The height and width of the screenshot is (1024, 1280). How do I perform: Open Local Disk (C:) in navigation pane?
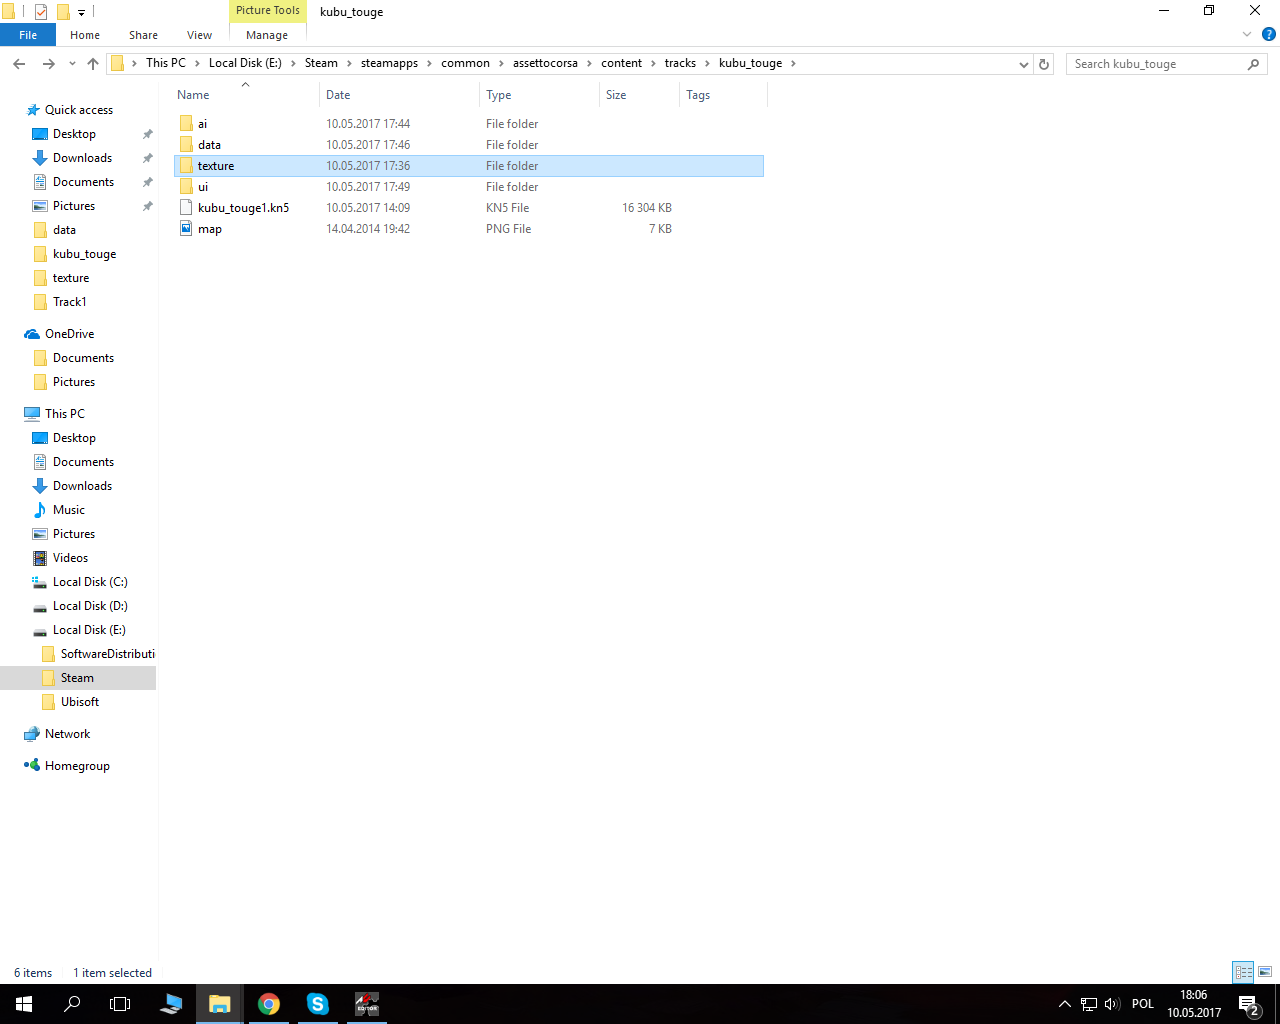(90, 582)
